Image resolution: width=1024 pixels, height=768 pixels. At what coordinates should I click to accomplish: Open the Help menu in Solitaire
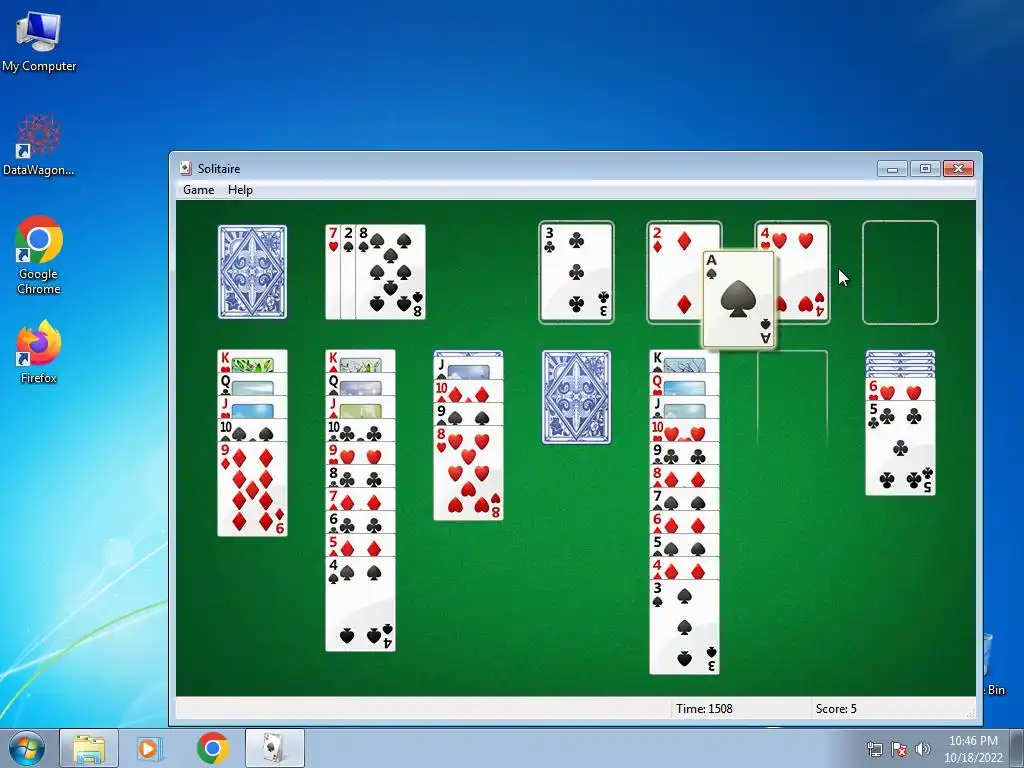point(240,190)
